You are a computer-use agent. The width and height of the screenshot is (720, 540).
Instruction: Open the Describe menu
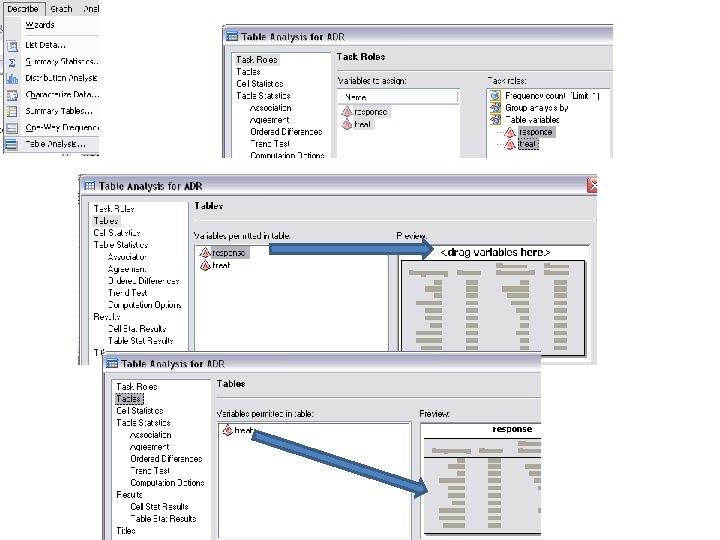(22, 9)
